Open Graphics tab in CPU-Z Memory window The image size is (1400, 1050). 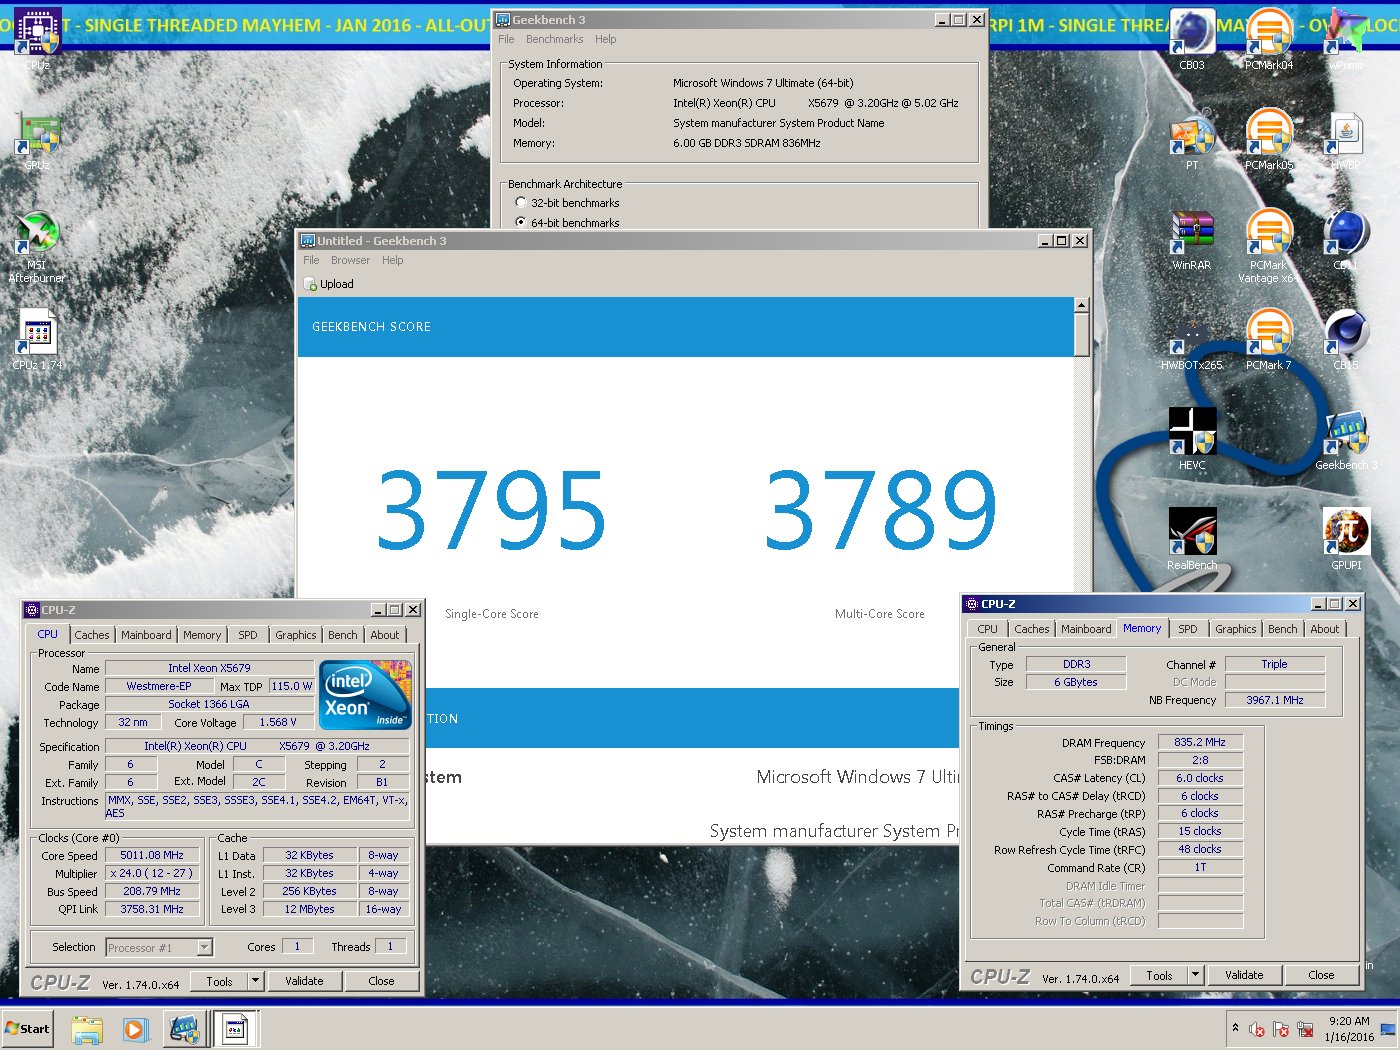coord(1235,629)
